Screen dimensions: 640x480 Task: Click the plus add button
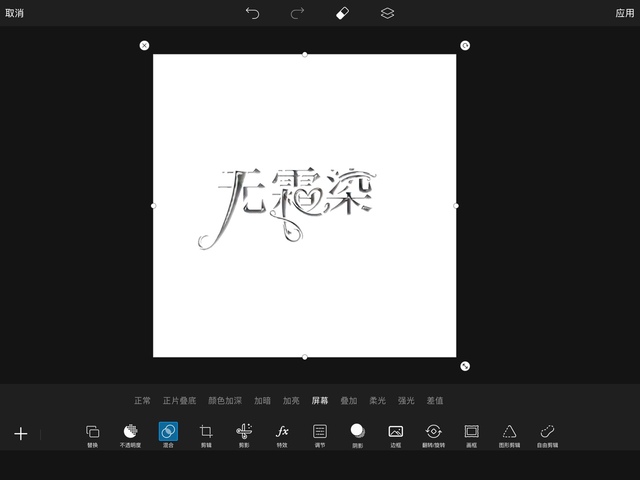[x=20, y=434]
